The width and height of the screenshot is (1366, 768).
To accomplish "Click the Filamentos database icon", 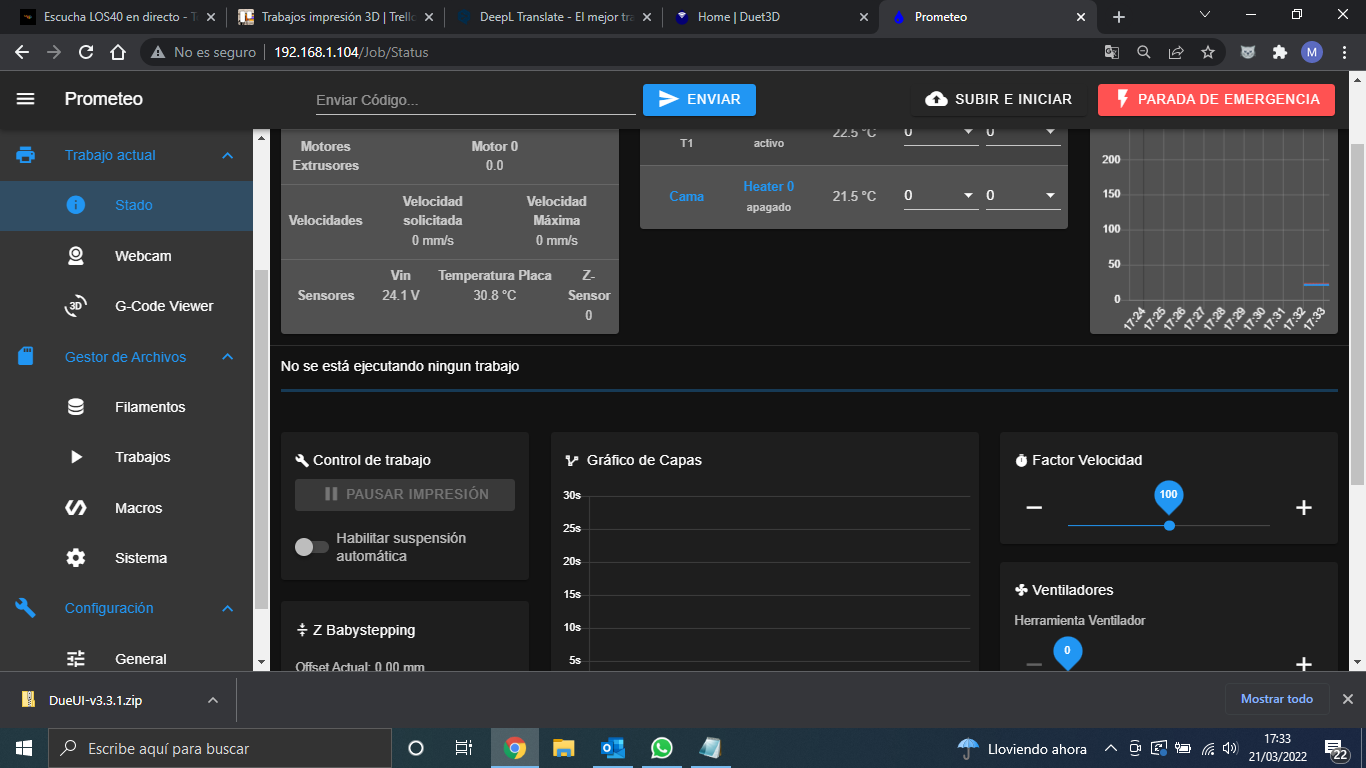I will 76,407.
